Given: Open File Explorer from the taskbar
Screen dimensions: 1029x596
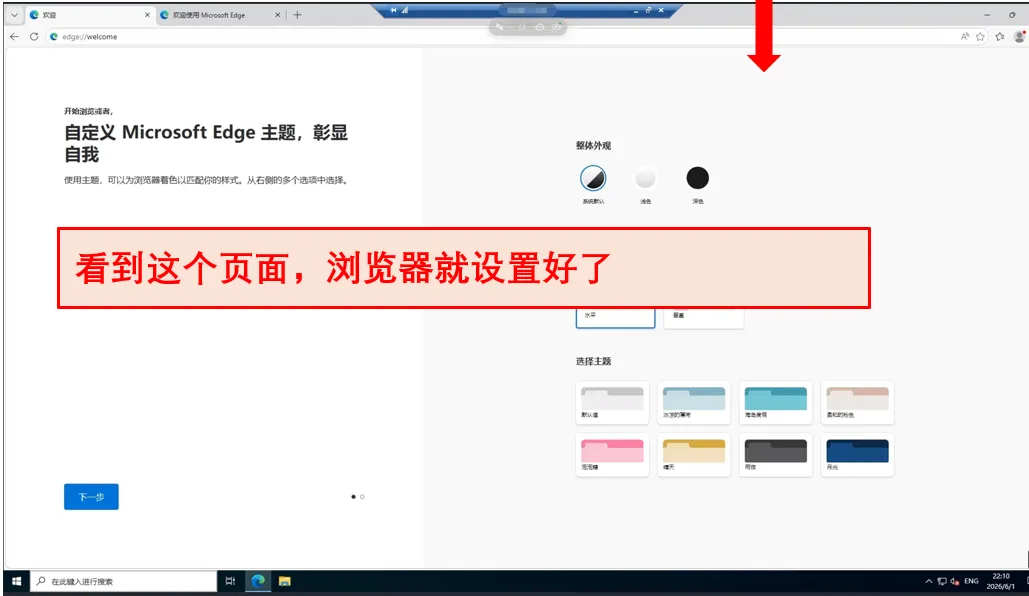Looking at the screenshot, I should tap(285, 581).
